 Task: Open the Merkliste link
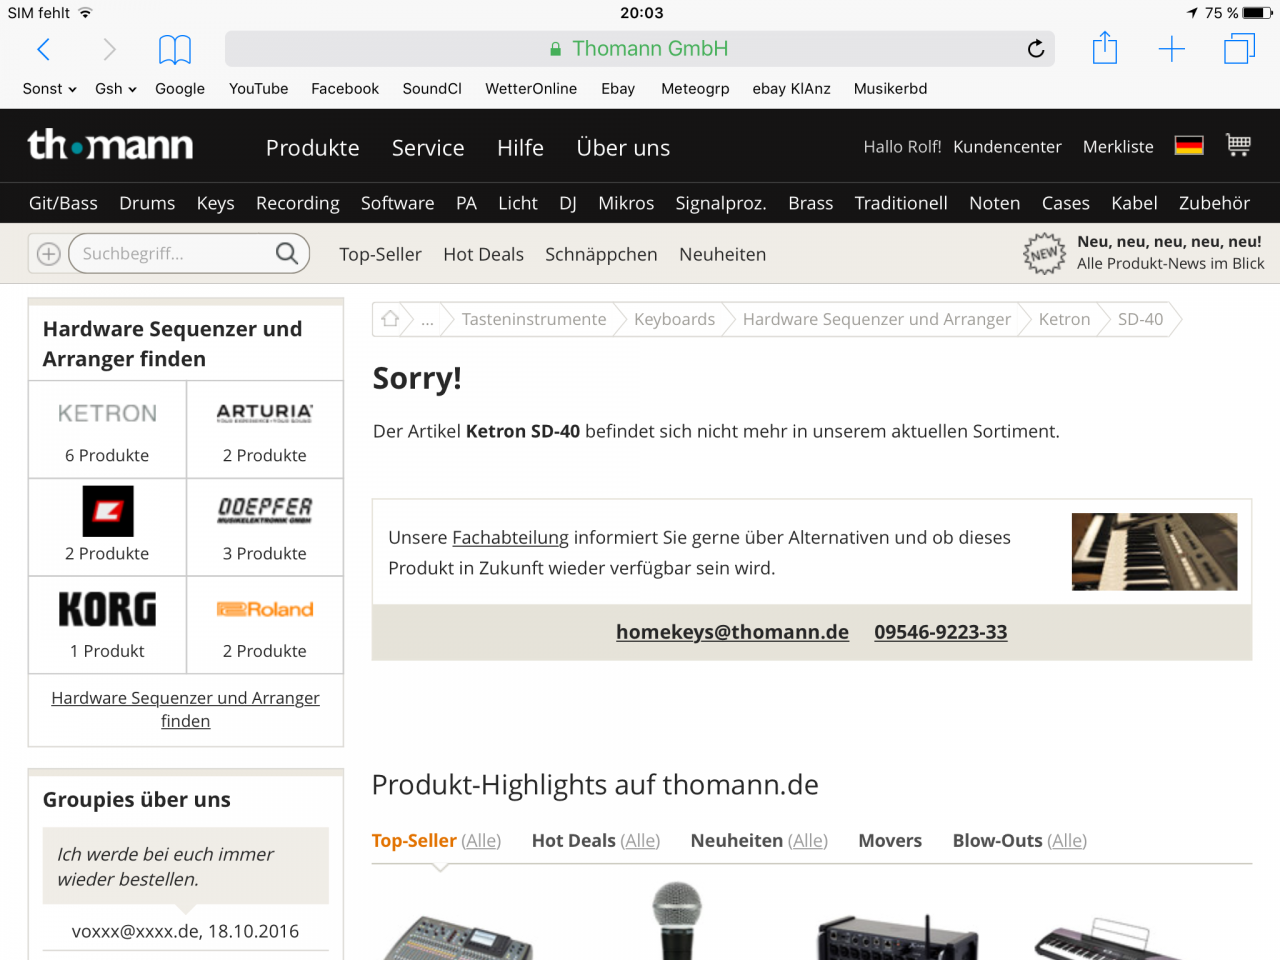point(1118,147)
